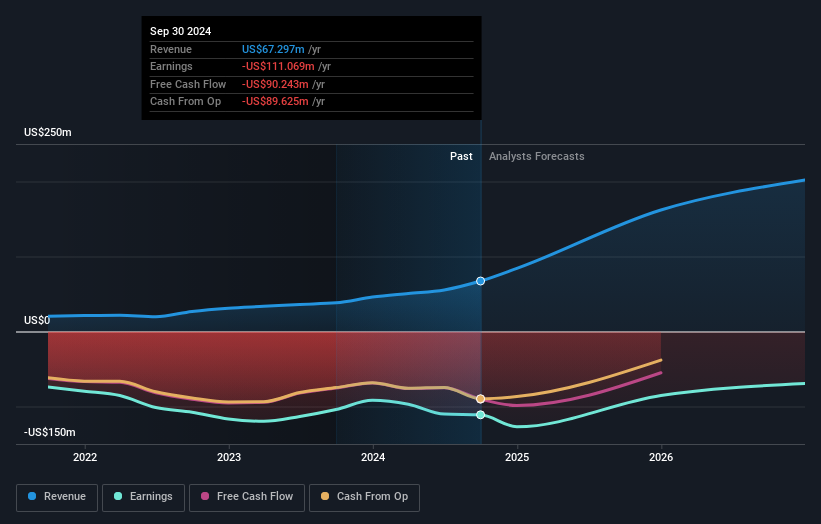The height and width of the screenshot is (524, 821).
Task: Click the 2023 x-axis label
Action: 229,457
